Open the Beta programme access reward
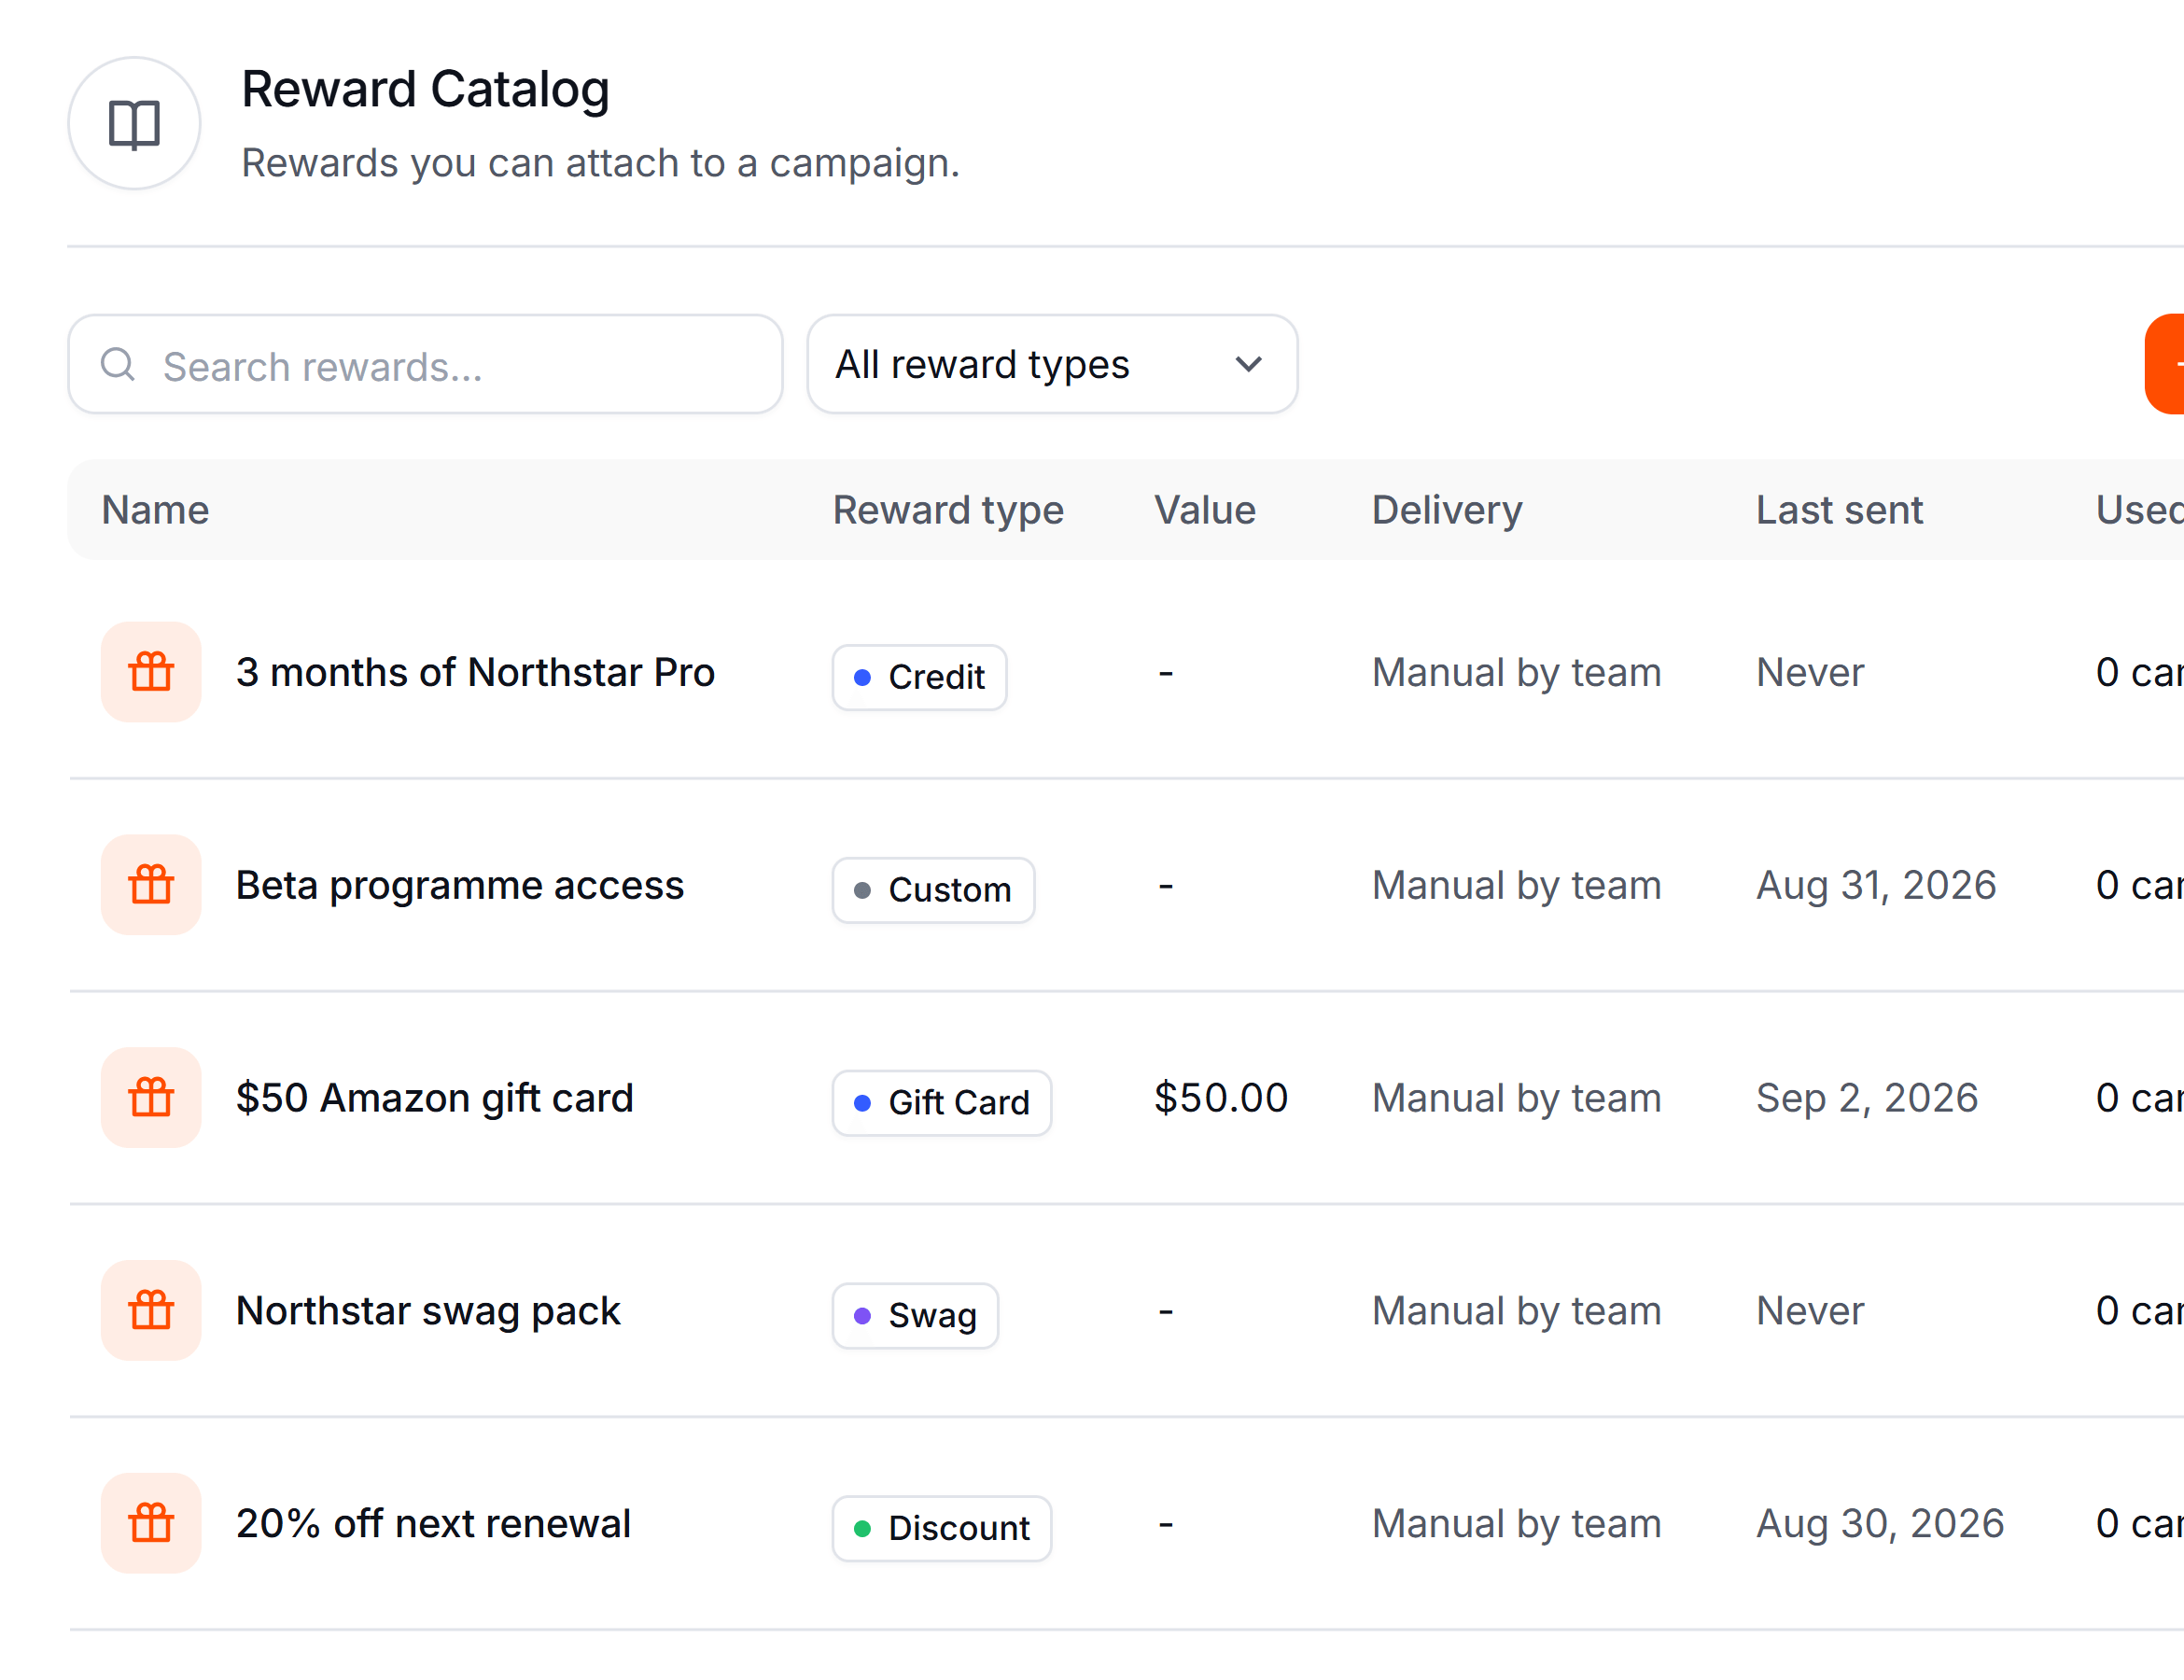2184x1680 pixels. coord(460,885)
